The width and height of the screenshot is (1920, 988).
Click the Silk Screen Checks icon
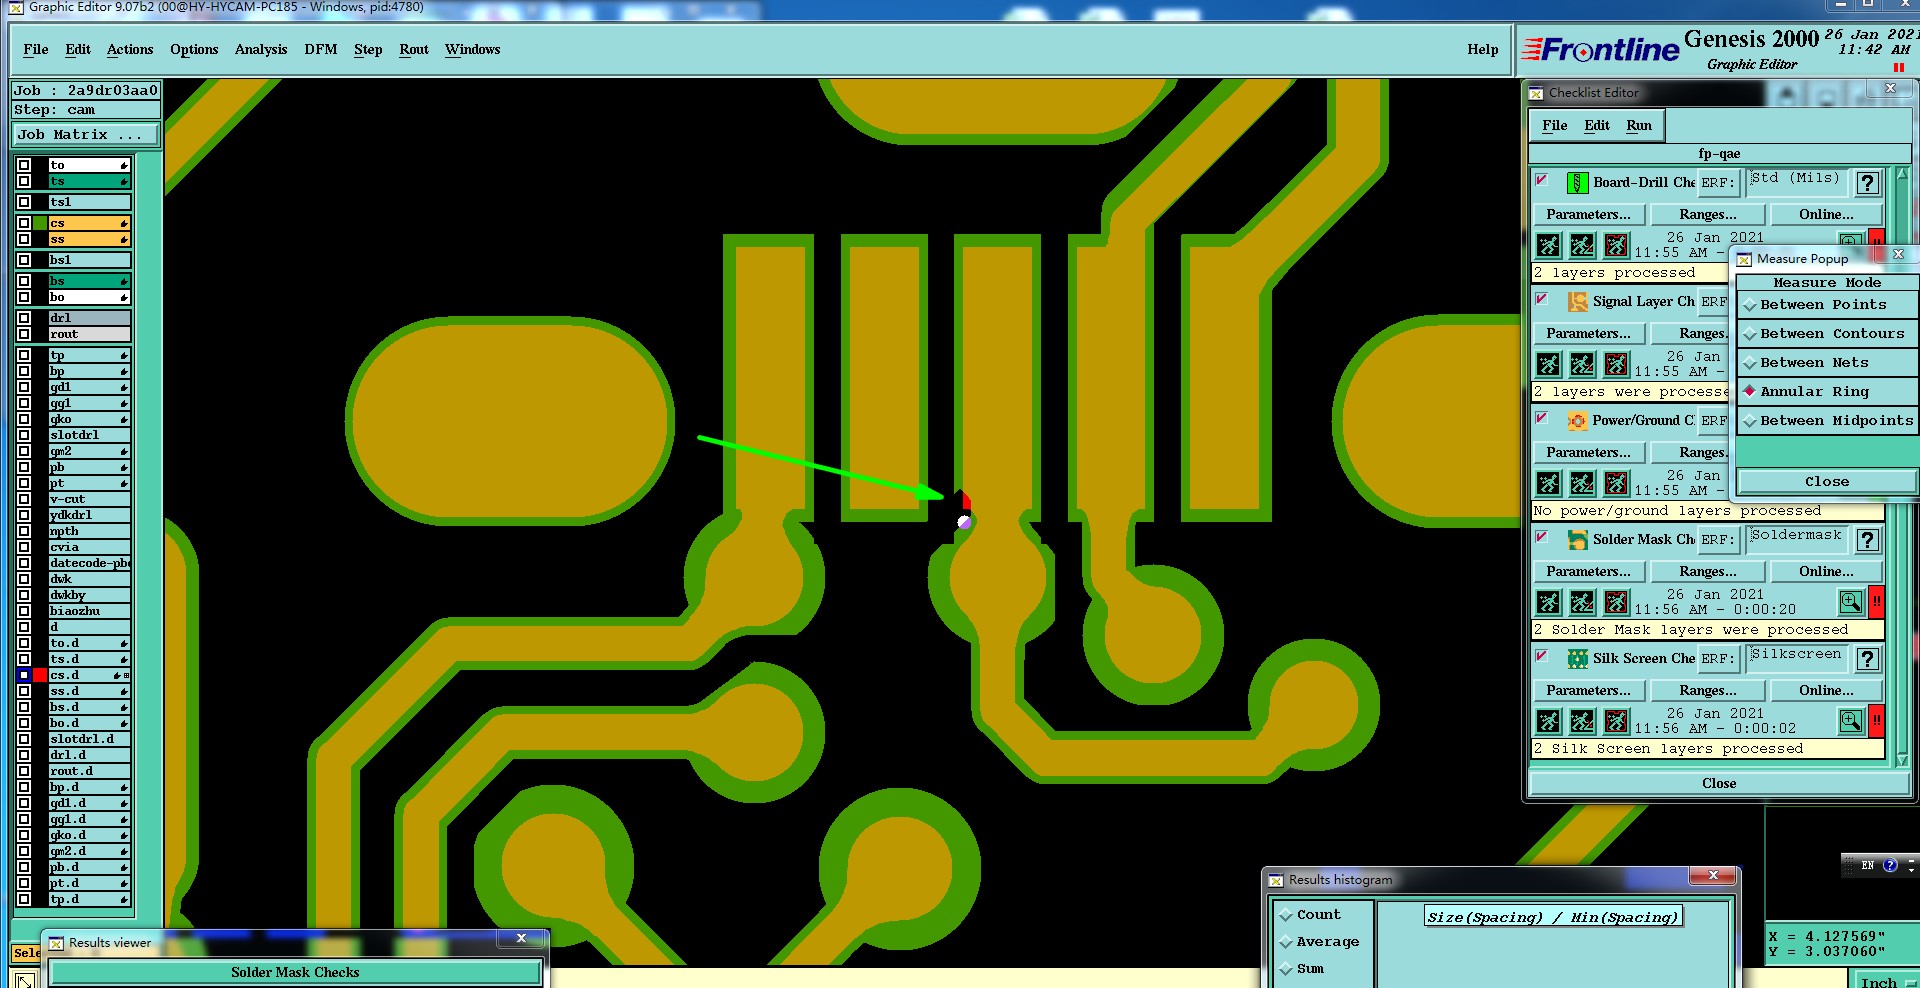pyautogui.click(x=1577, y=659)
